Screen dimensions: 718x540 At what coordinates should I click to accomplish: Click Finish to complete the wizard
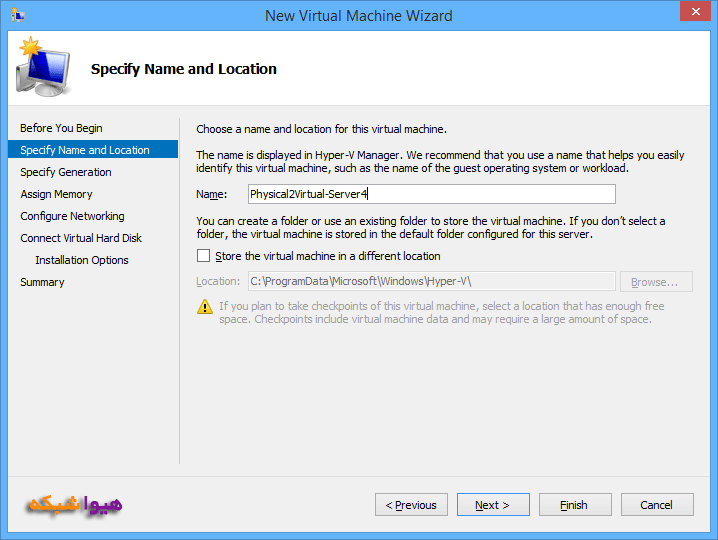575,505
